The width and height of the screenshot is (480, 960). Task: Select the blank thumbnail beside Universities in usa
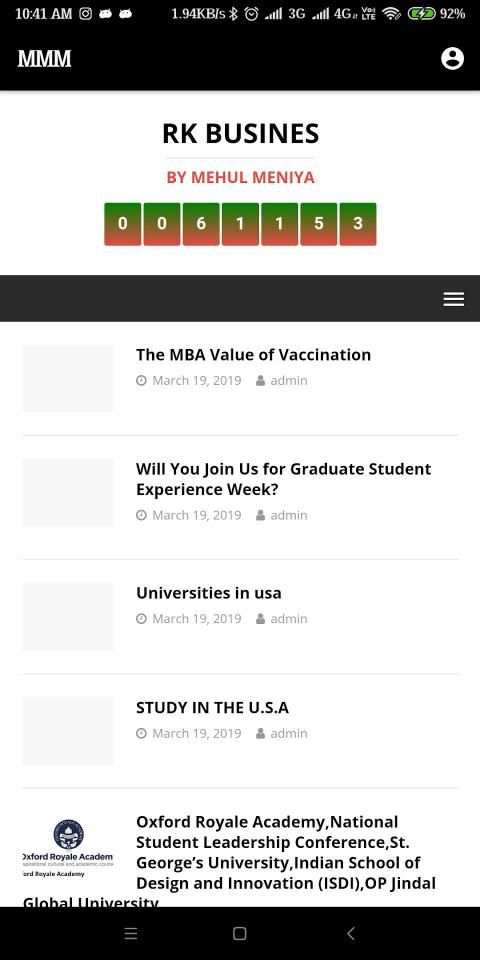click(x=68, y=617)
